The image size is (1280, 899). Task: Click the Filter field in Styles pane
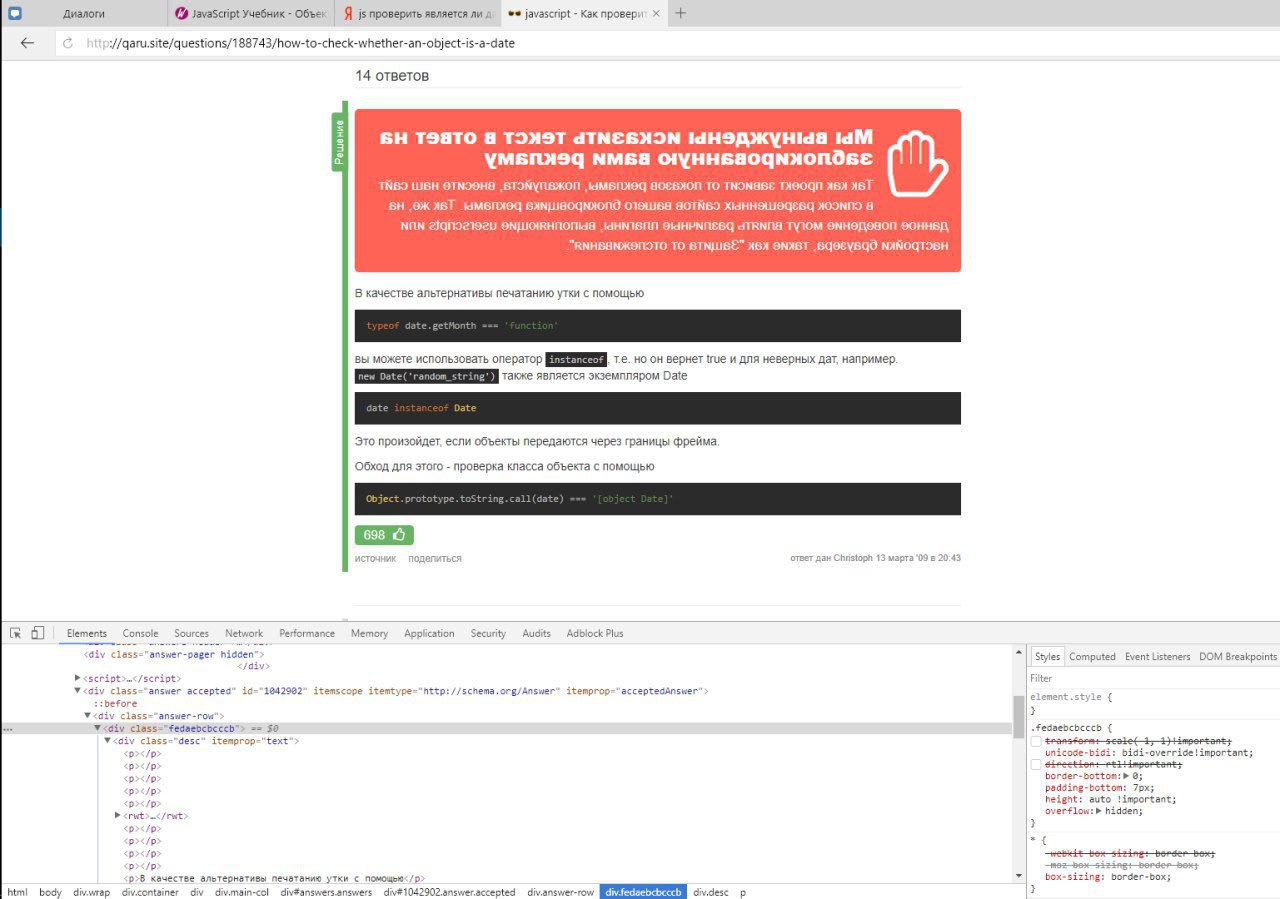pyautogui.click(x=1154, y=678)
